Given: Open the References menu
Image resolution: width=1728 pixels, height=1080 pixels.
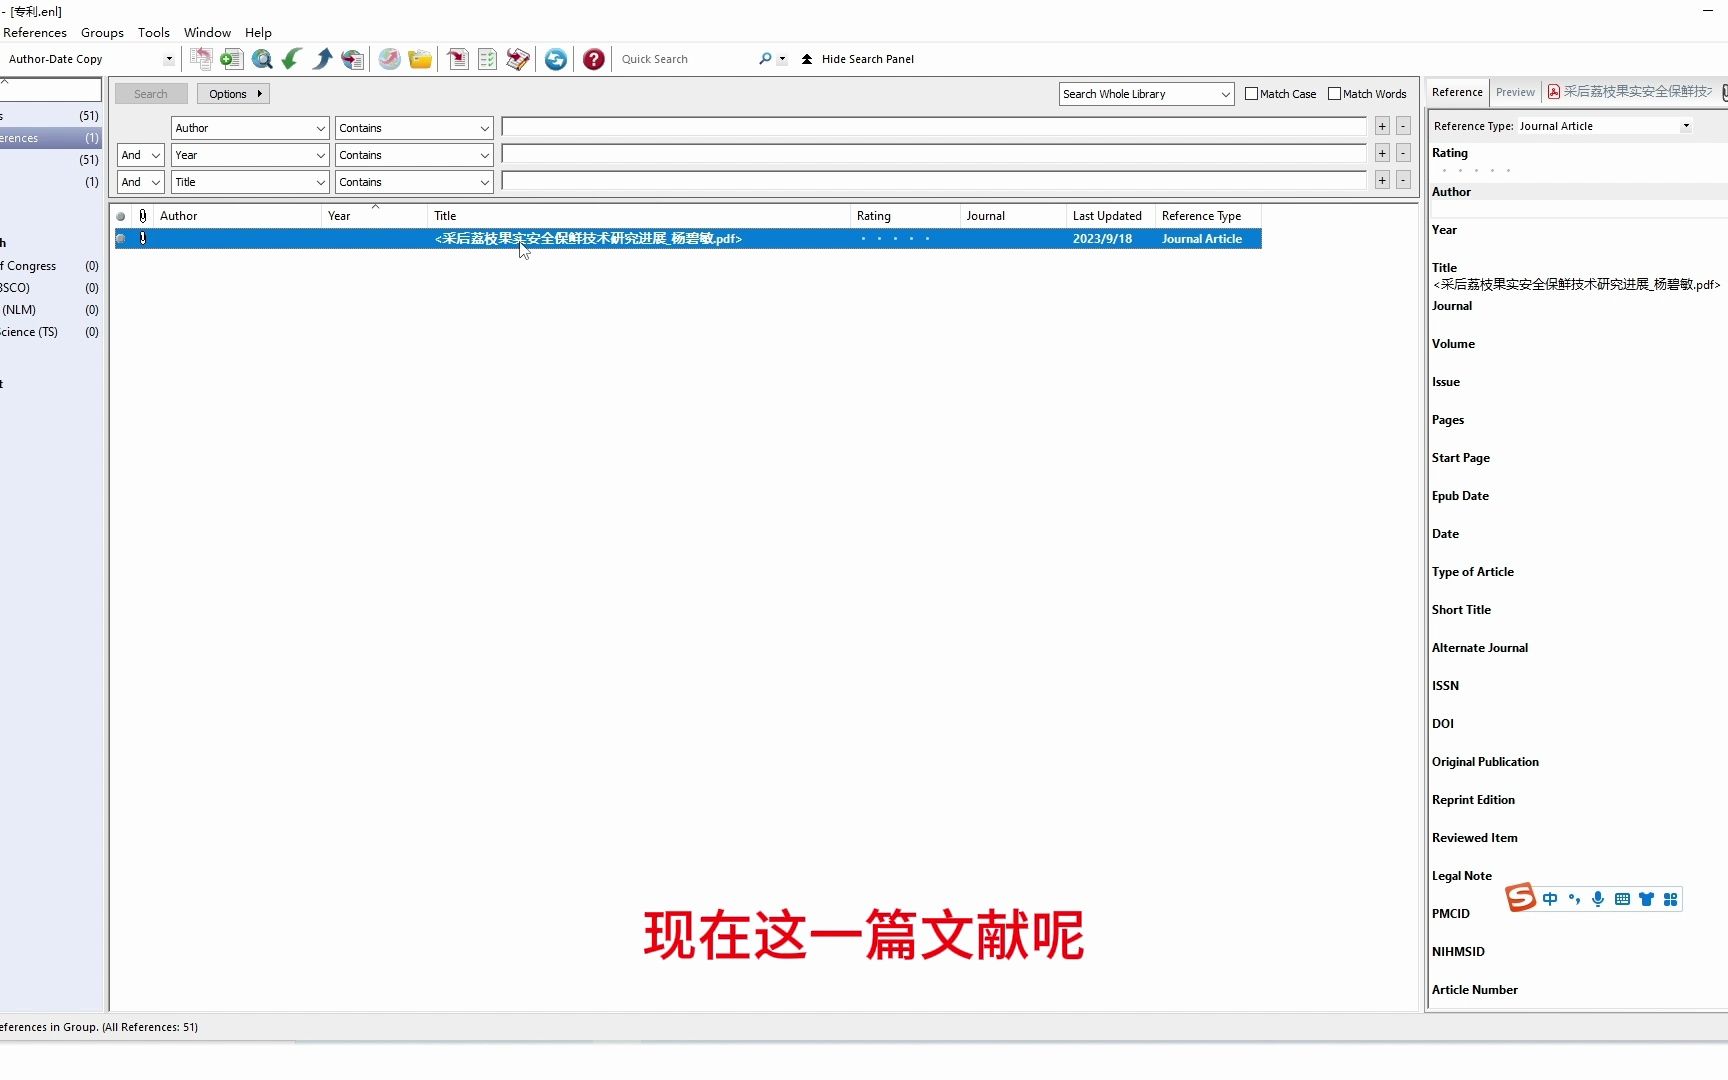Looking at the screenshot, I should [x=35, y=32].
